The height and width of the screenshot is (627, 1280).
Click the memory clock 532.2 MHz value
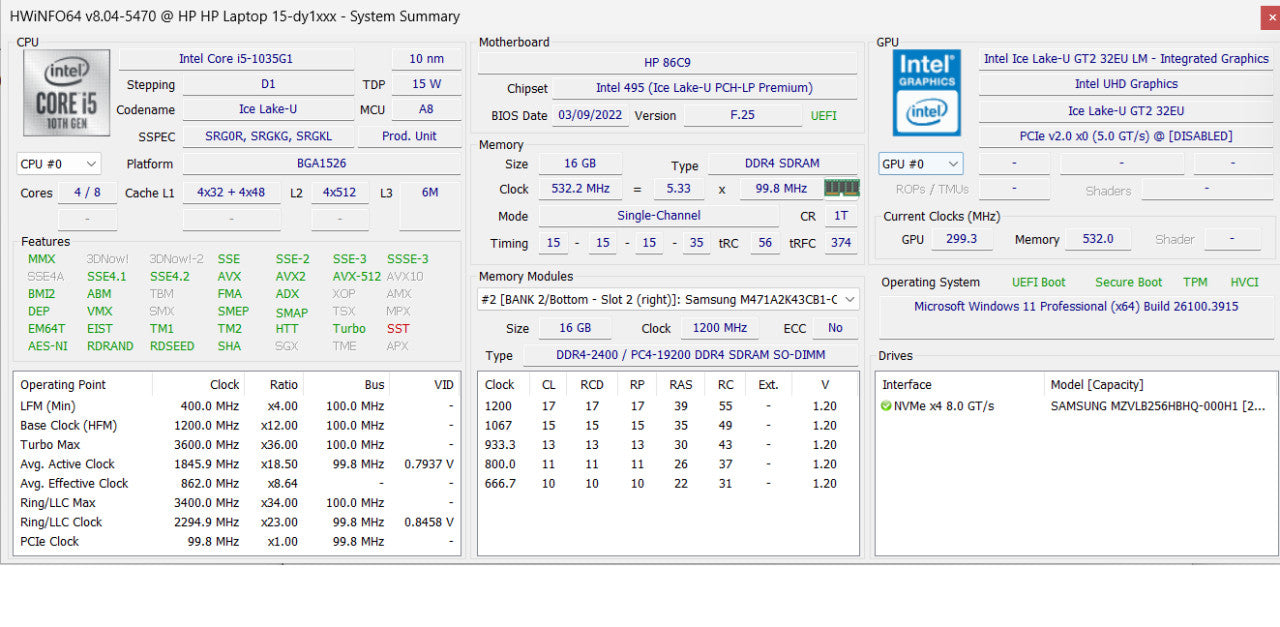tap(580, 188)
